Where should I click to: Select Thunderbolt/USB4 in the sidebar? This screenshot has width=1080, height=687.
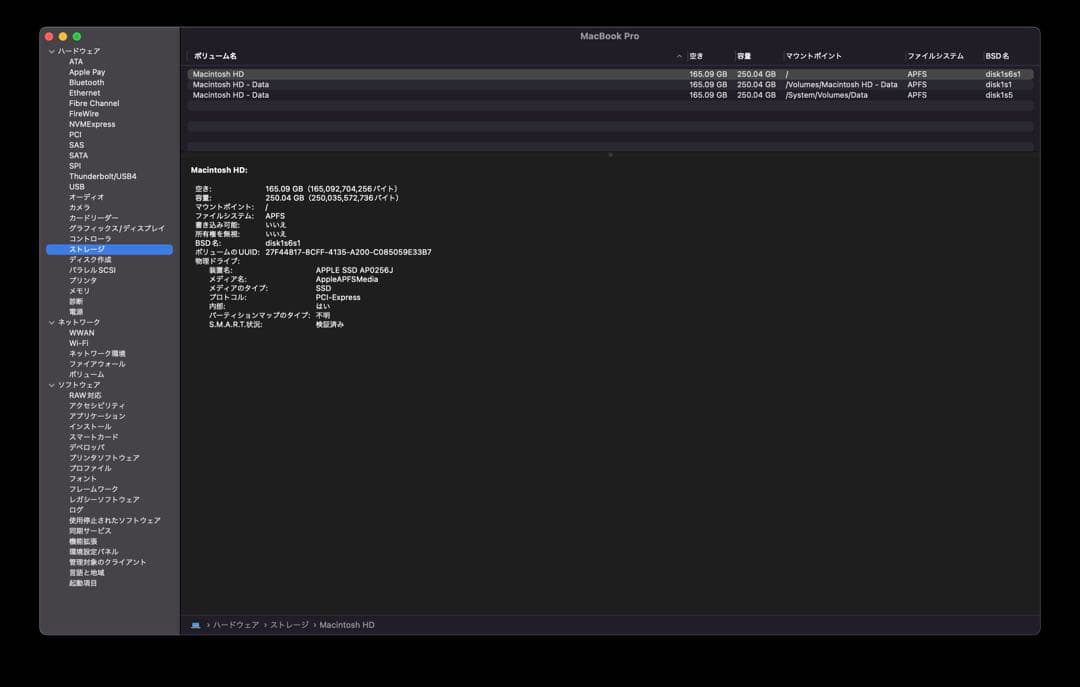(102, 176)
